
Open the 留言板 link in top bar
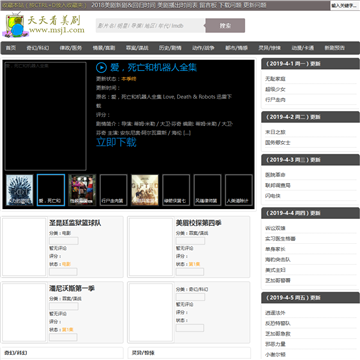(208, 5)
